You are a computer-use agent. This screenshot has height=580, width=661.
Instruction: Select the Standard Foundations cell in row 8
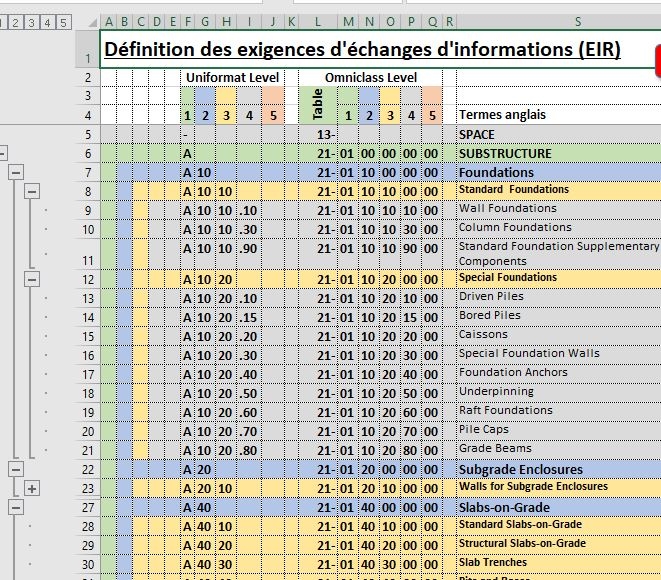point(559,191)
